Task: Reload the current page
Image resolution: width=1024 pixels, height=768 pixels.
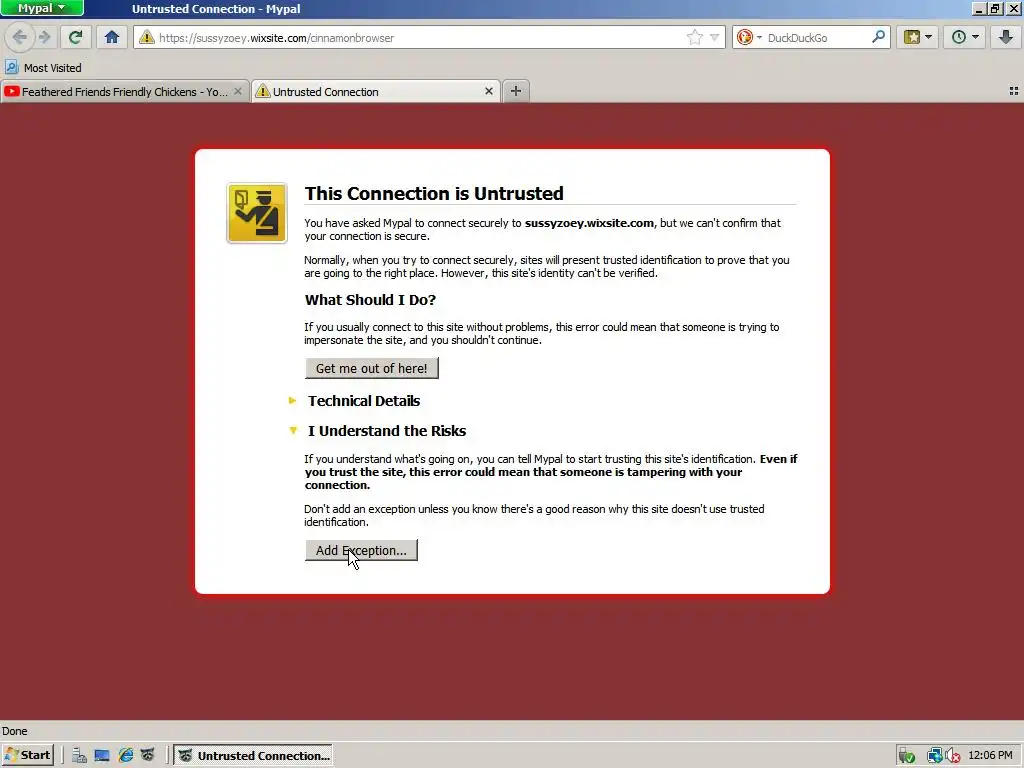Action: [x=75, y=37]
